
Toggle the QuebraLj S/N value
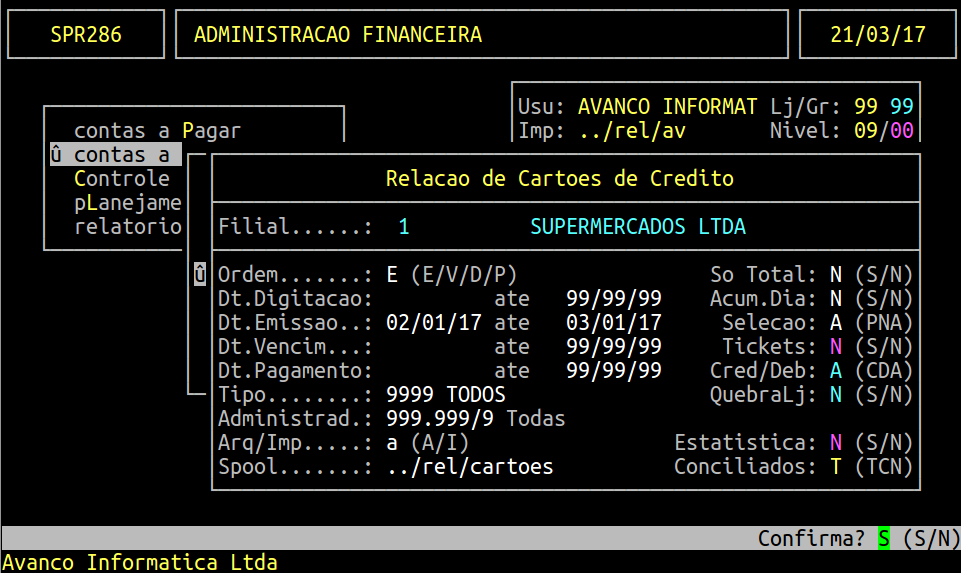835,395
